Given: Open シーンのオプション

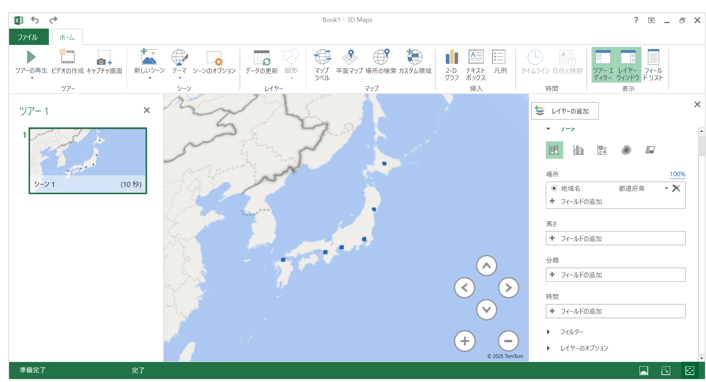Looking at the screenshot, I should pyautogui.click(x=214, y=62).
